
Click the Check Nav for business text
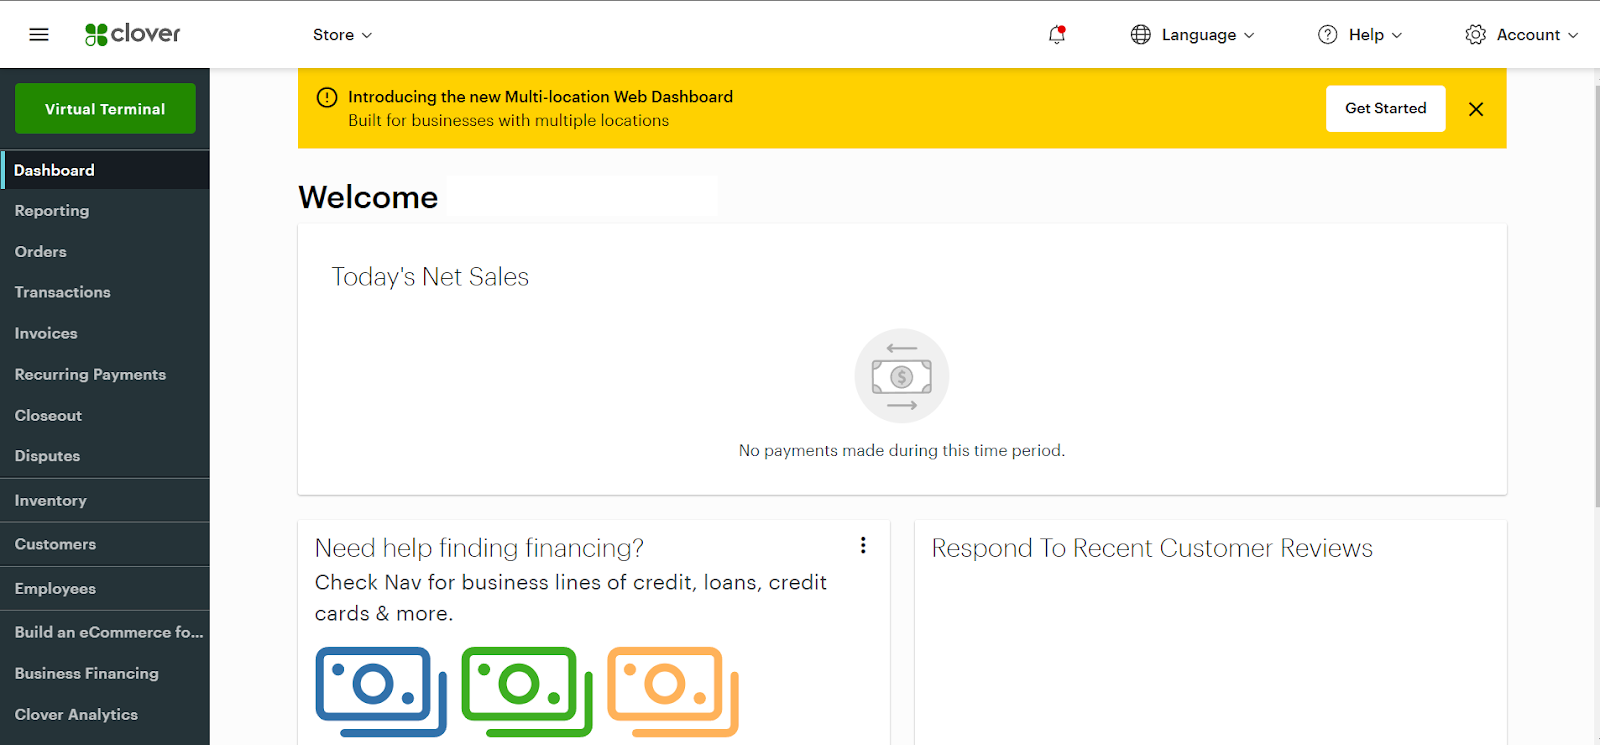tap(571, 598)
